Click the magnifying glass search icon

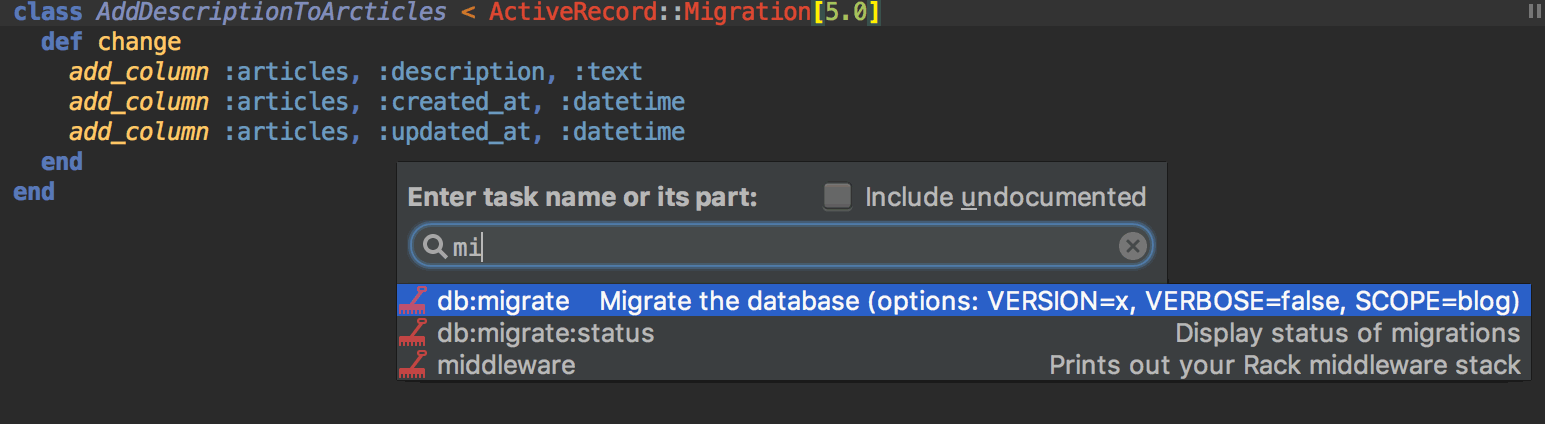pos(435,246)
